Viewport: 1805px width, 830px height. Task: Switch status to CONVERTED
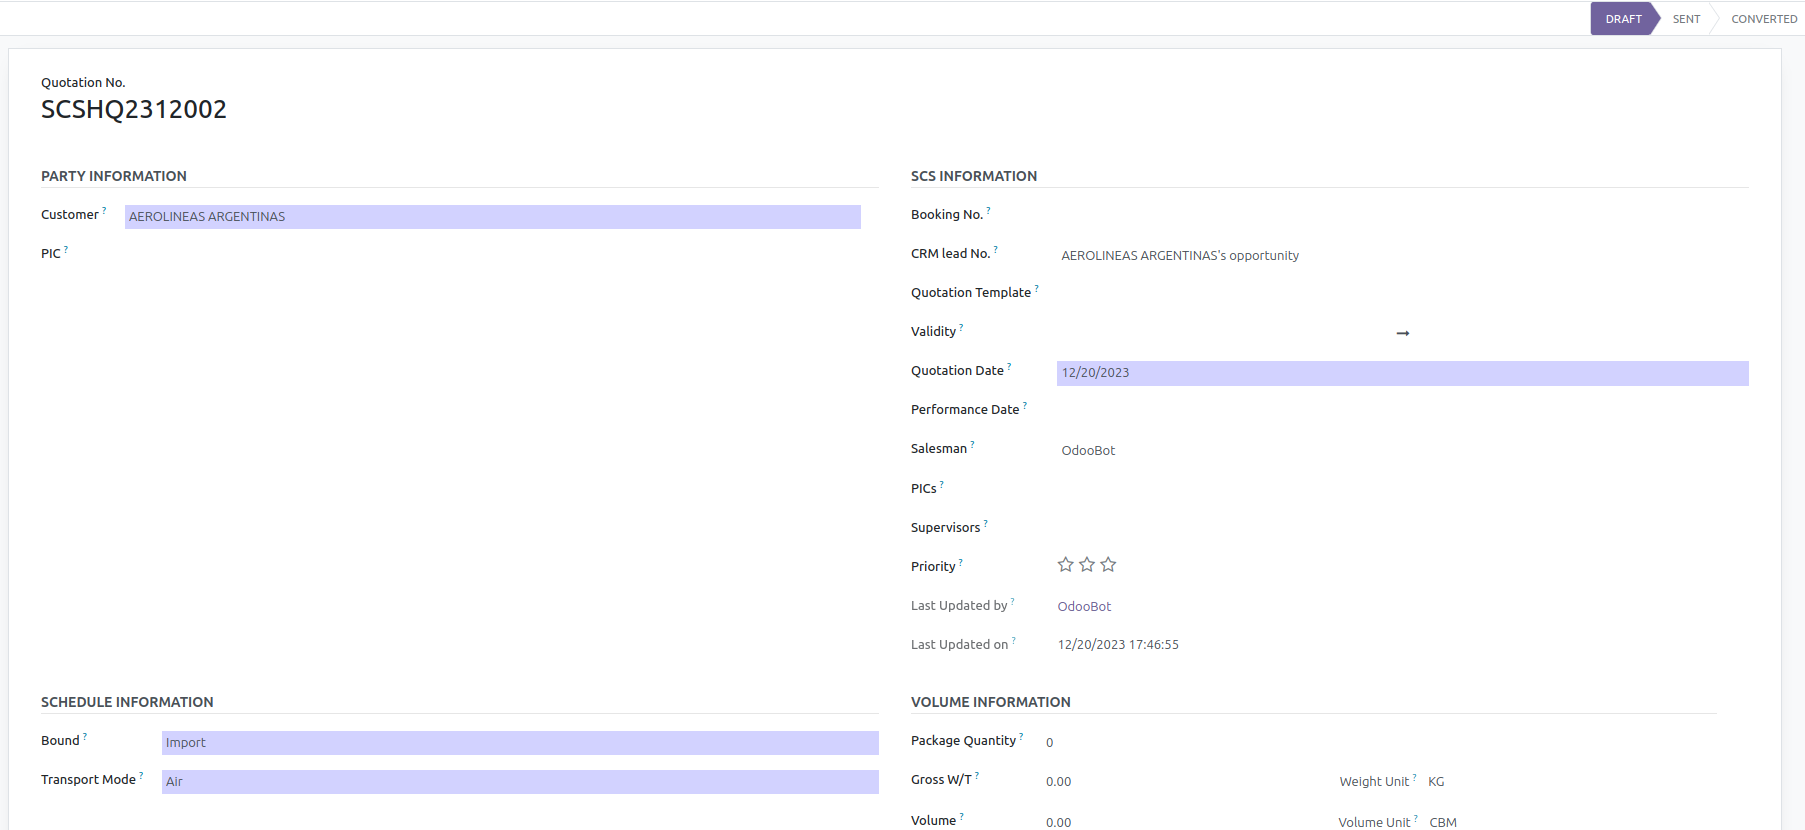(x=1763, y=19)
